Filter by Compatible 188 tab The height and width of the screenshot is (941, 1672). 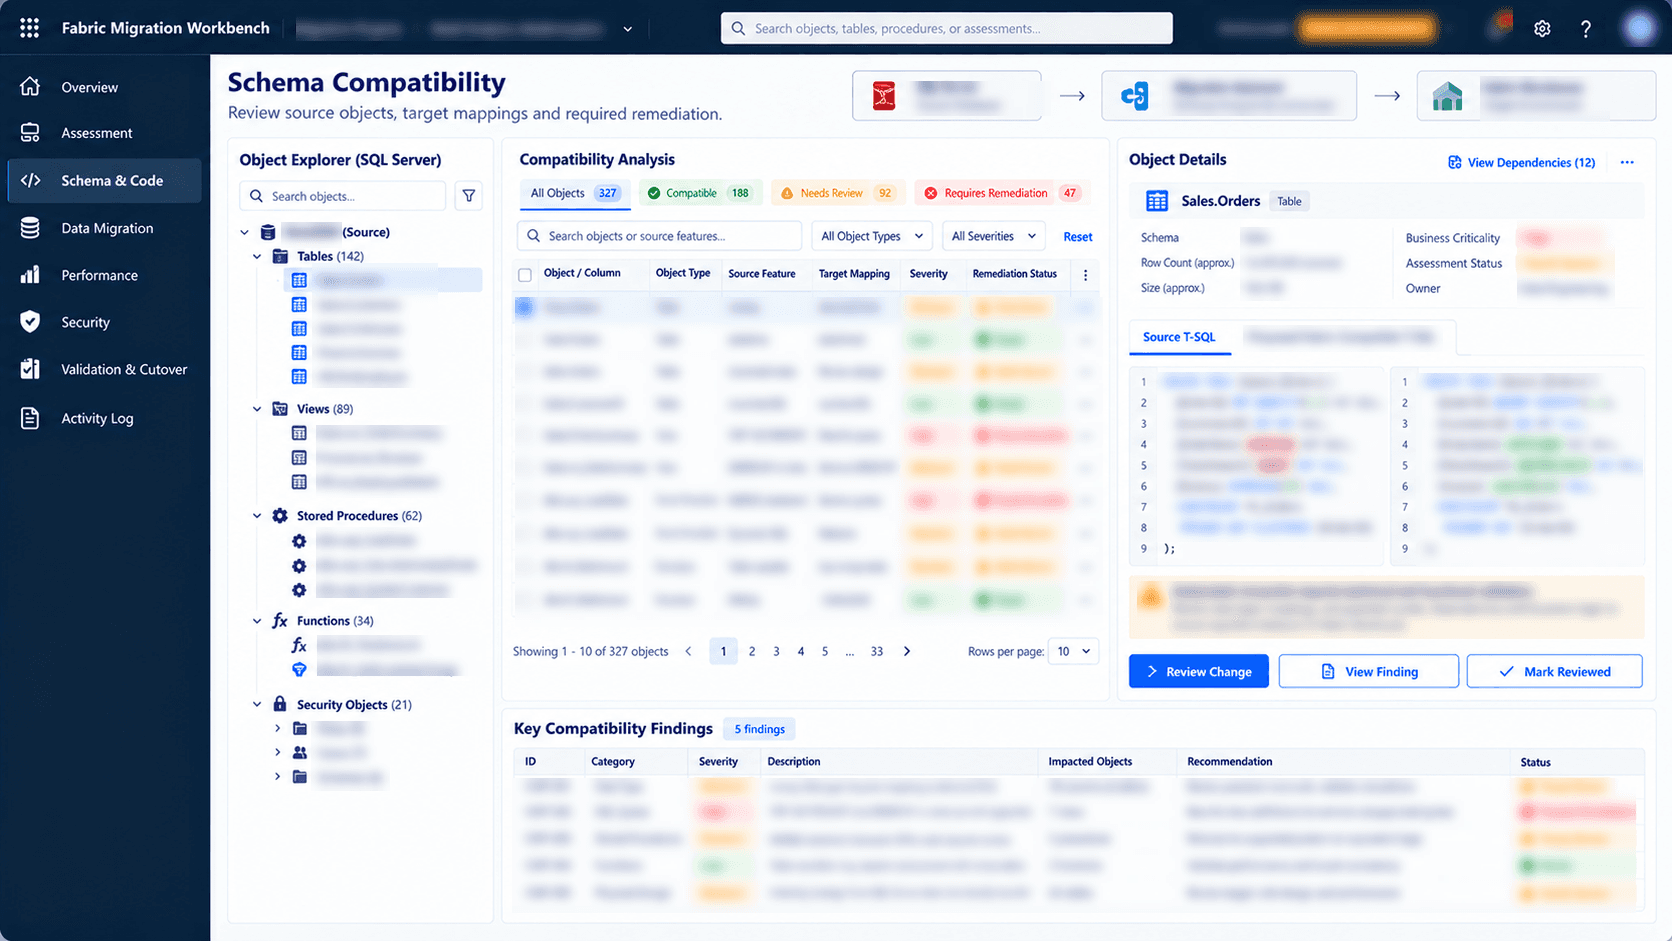700,193
